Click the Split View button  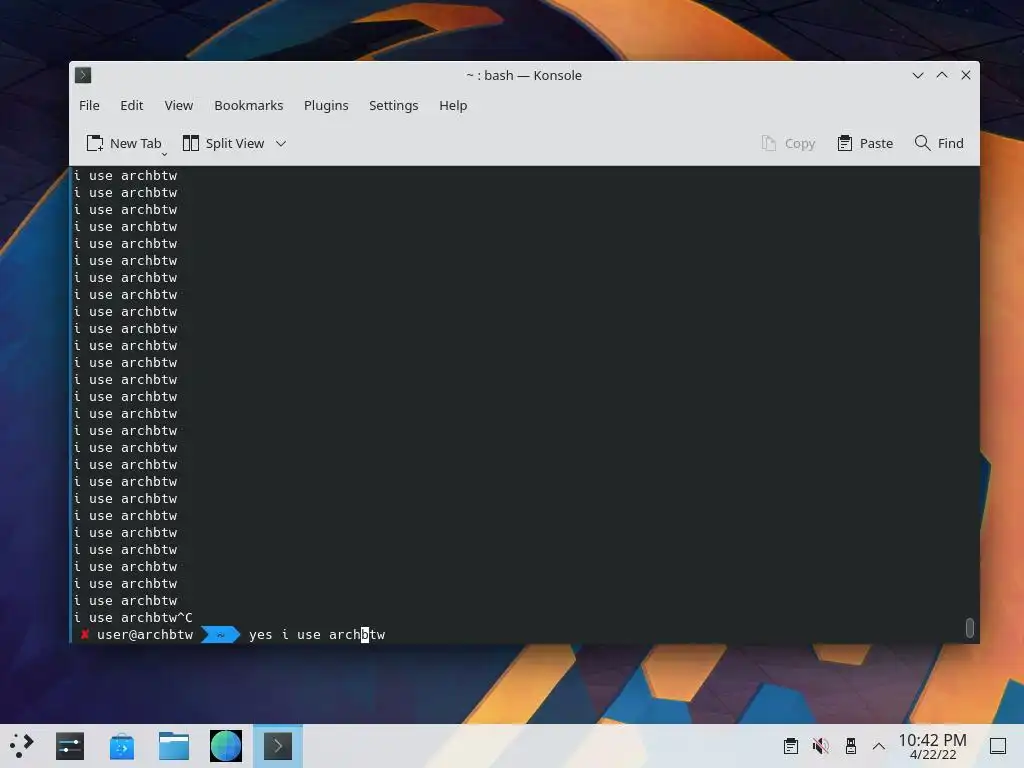[223, 143]
